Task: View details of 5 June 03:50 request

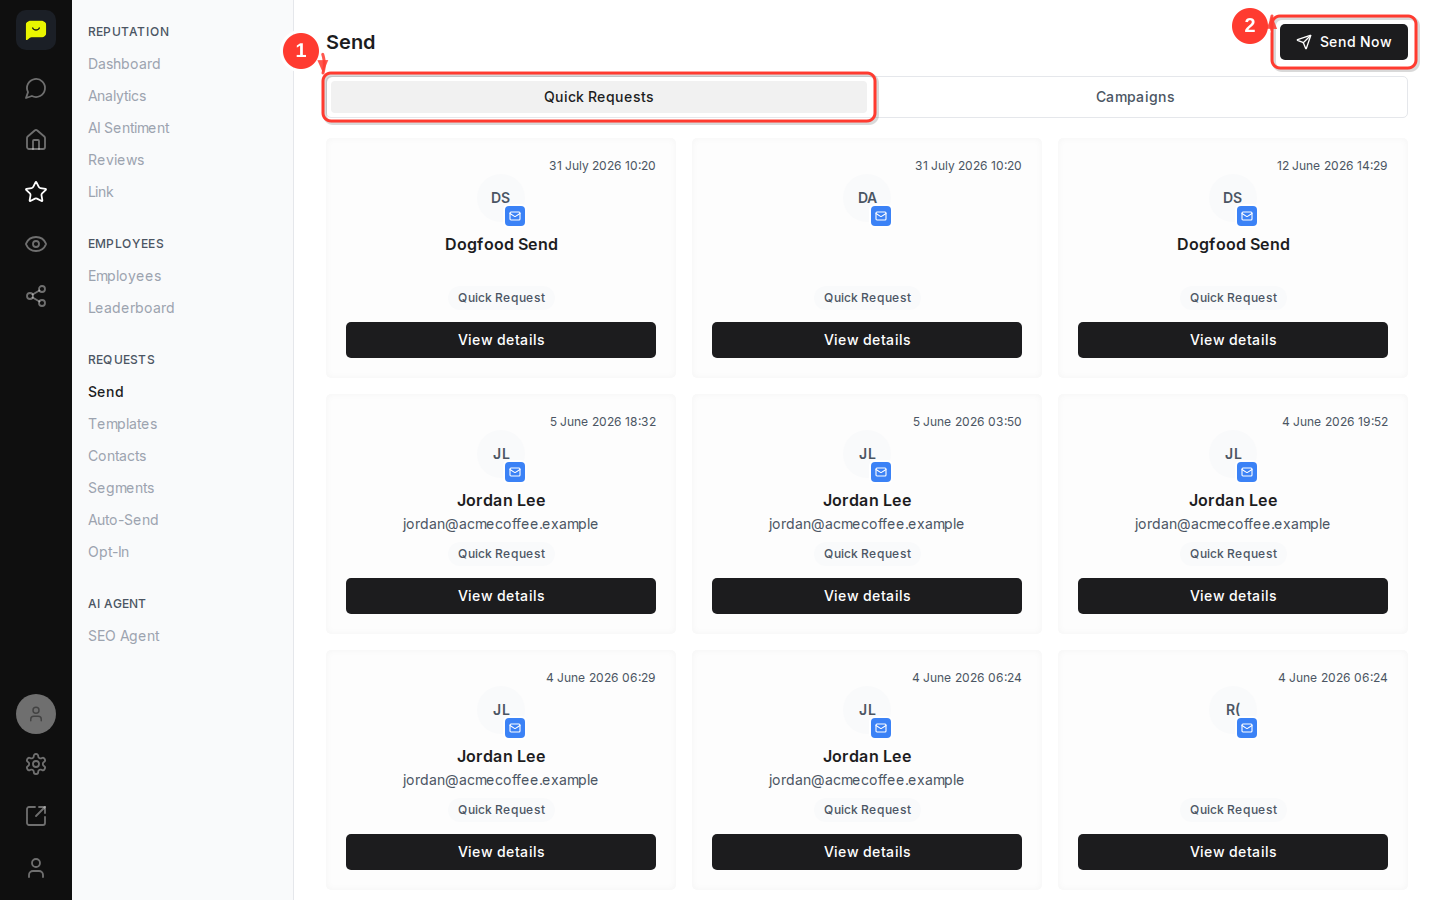Action: [867, 596]
